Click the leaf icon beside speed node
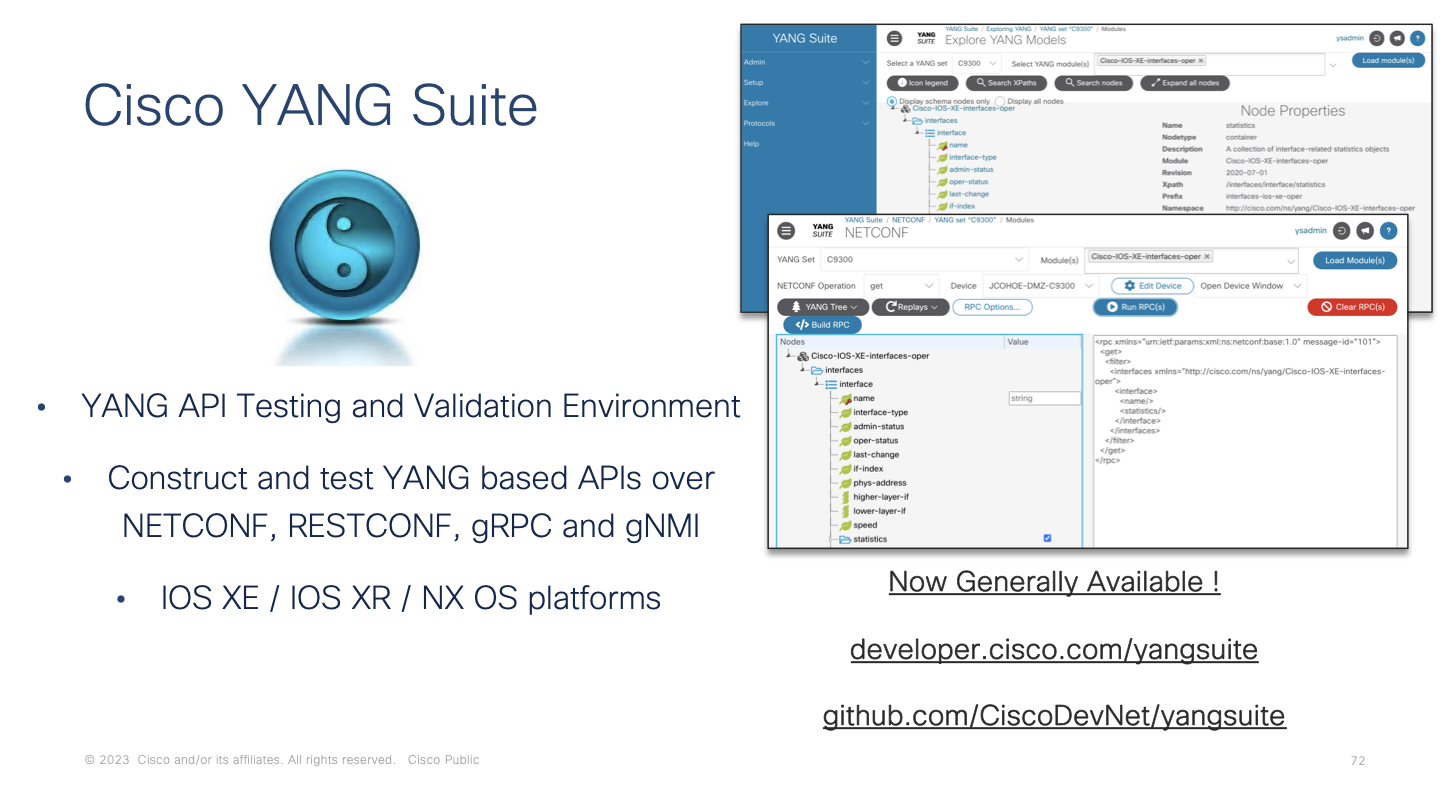This screenshot has width=1440, height=810. pos(845,525)
